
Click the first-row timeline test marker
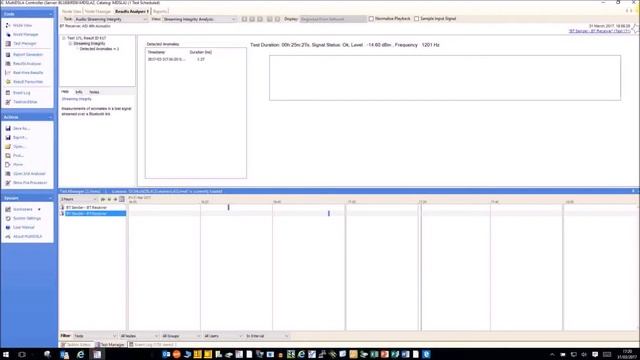(229, 207)
